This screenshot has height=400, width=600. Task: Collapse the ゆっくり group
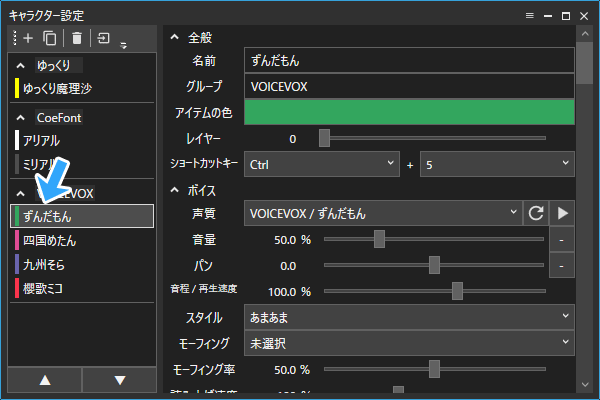coord(21,66)
